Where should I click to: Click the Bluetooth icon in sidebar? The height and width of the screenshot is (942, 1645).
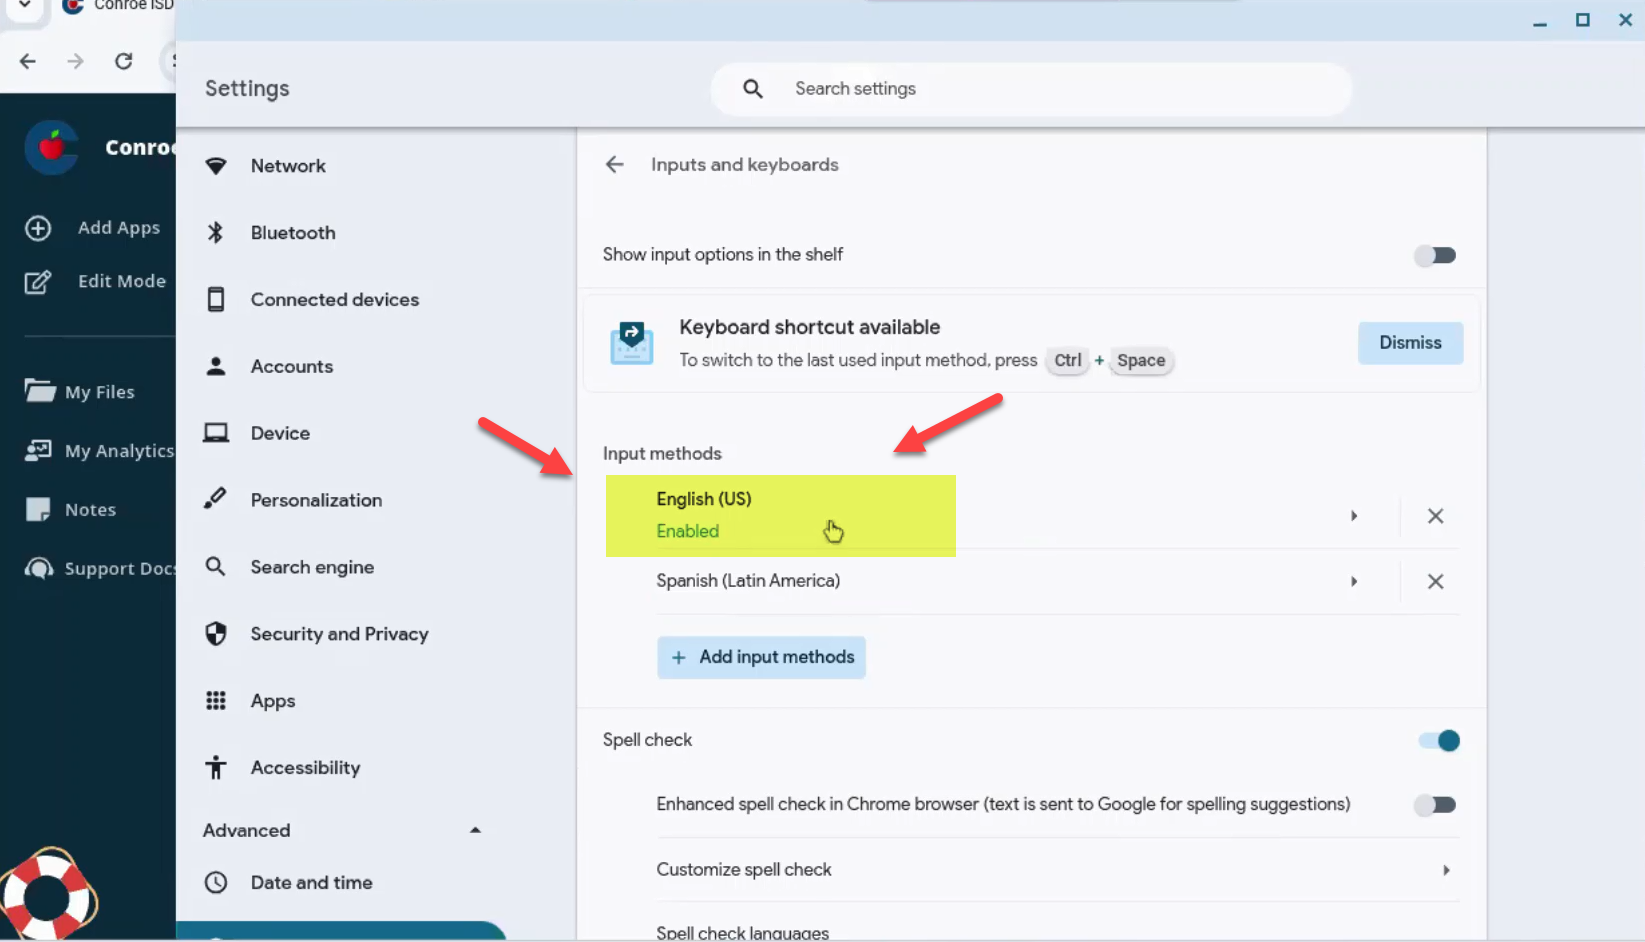tap(215, 233)
